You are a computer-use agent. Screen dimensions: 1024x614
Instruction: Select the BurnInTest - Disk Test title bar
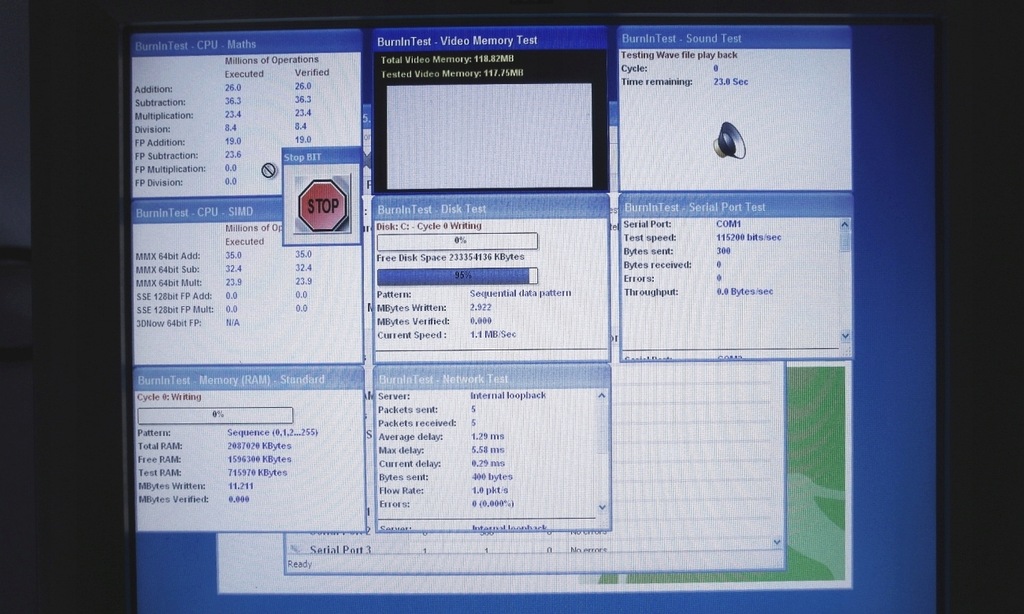(x=491, y=209)
